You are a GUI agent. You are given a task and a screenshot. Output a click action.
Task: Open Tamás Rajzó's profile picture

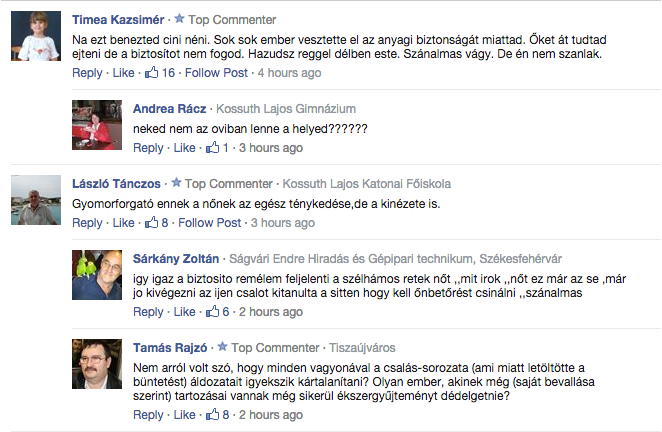[98, 367]
